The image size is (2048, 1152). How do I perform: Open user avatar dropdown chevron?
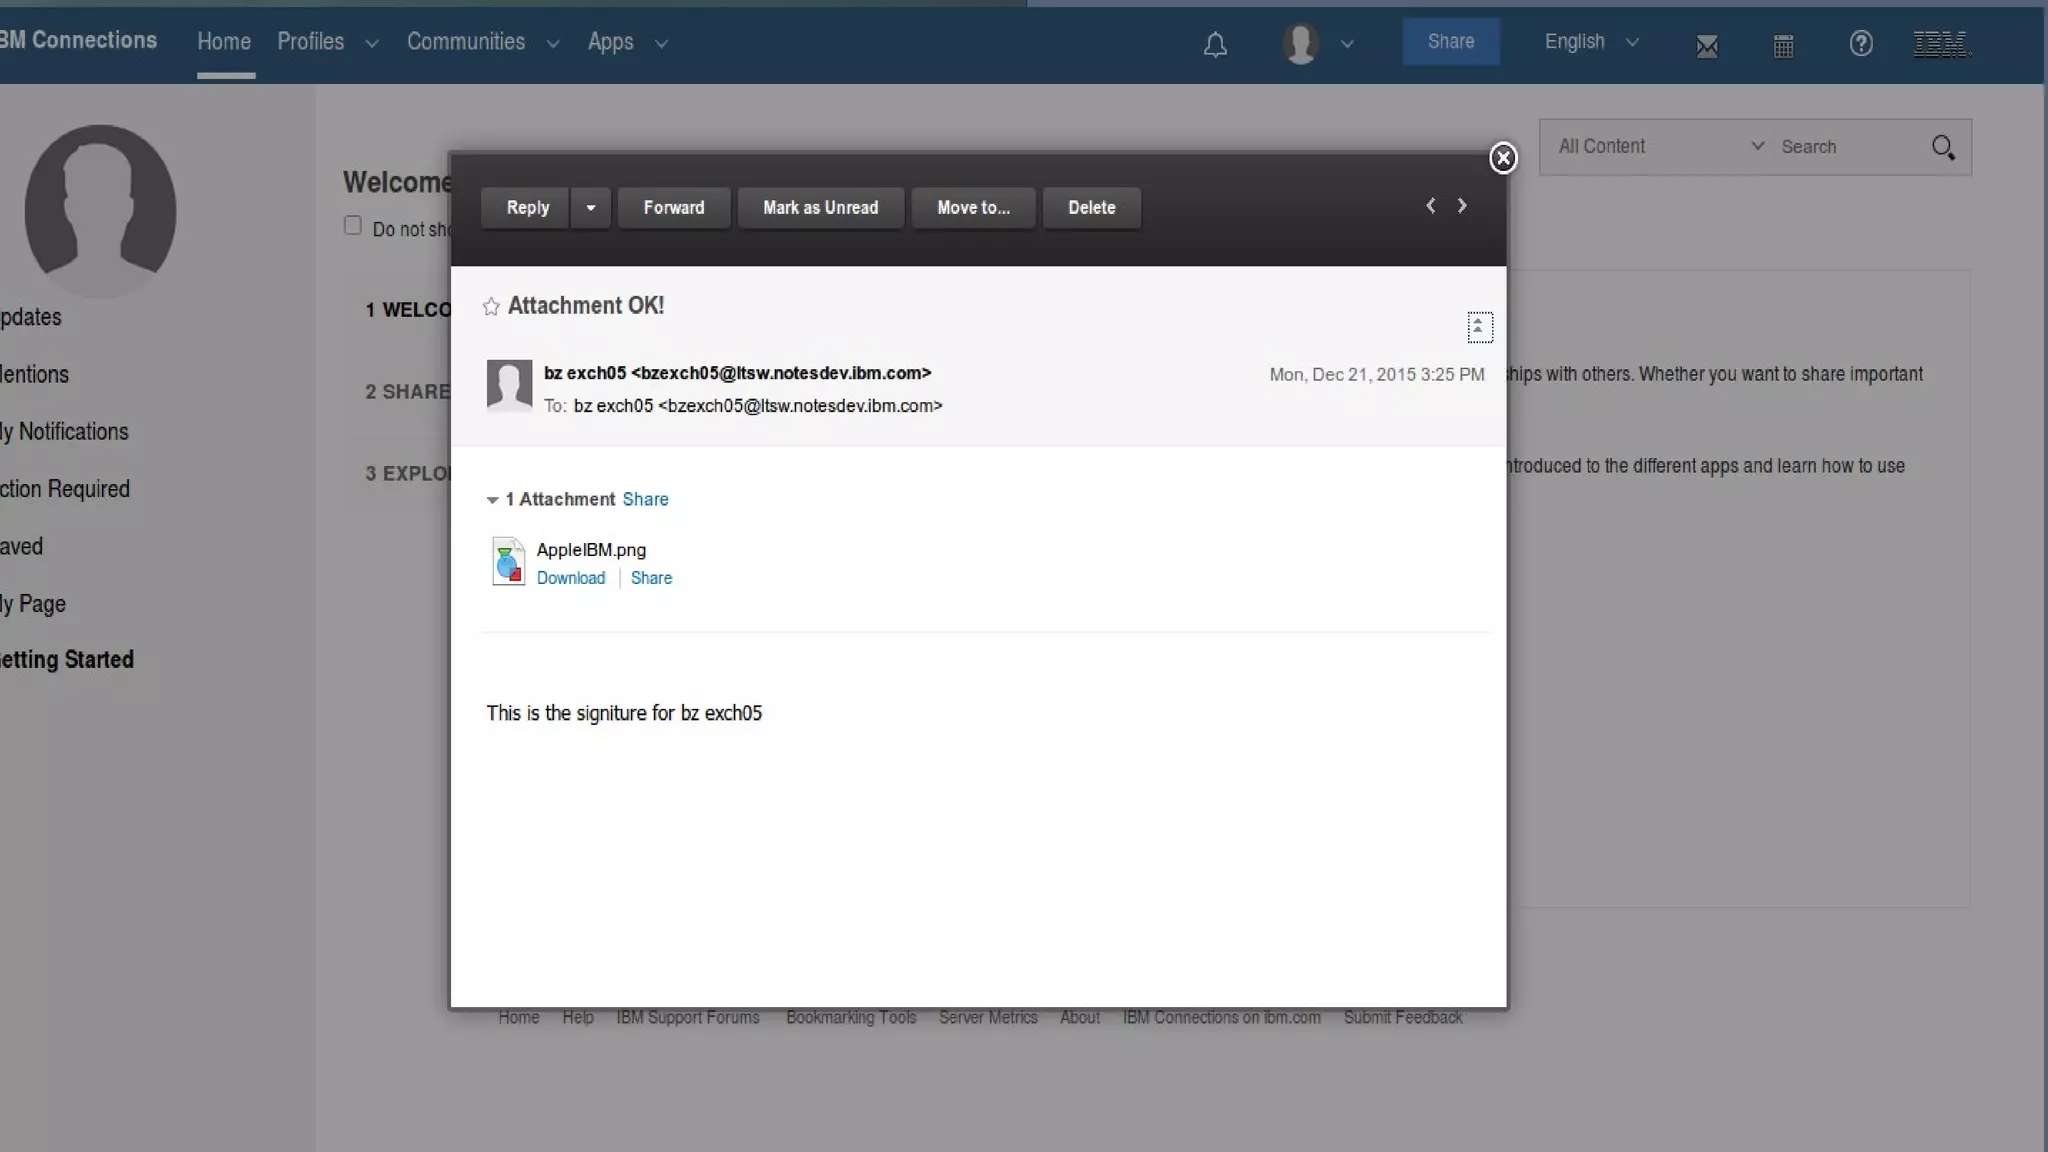(1347, 44)
